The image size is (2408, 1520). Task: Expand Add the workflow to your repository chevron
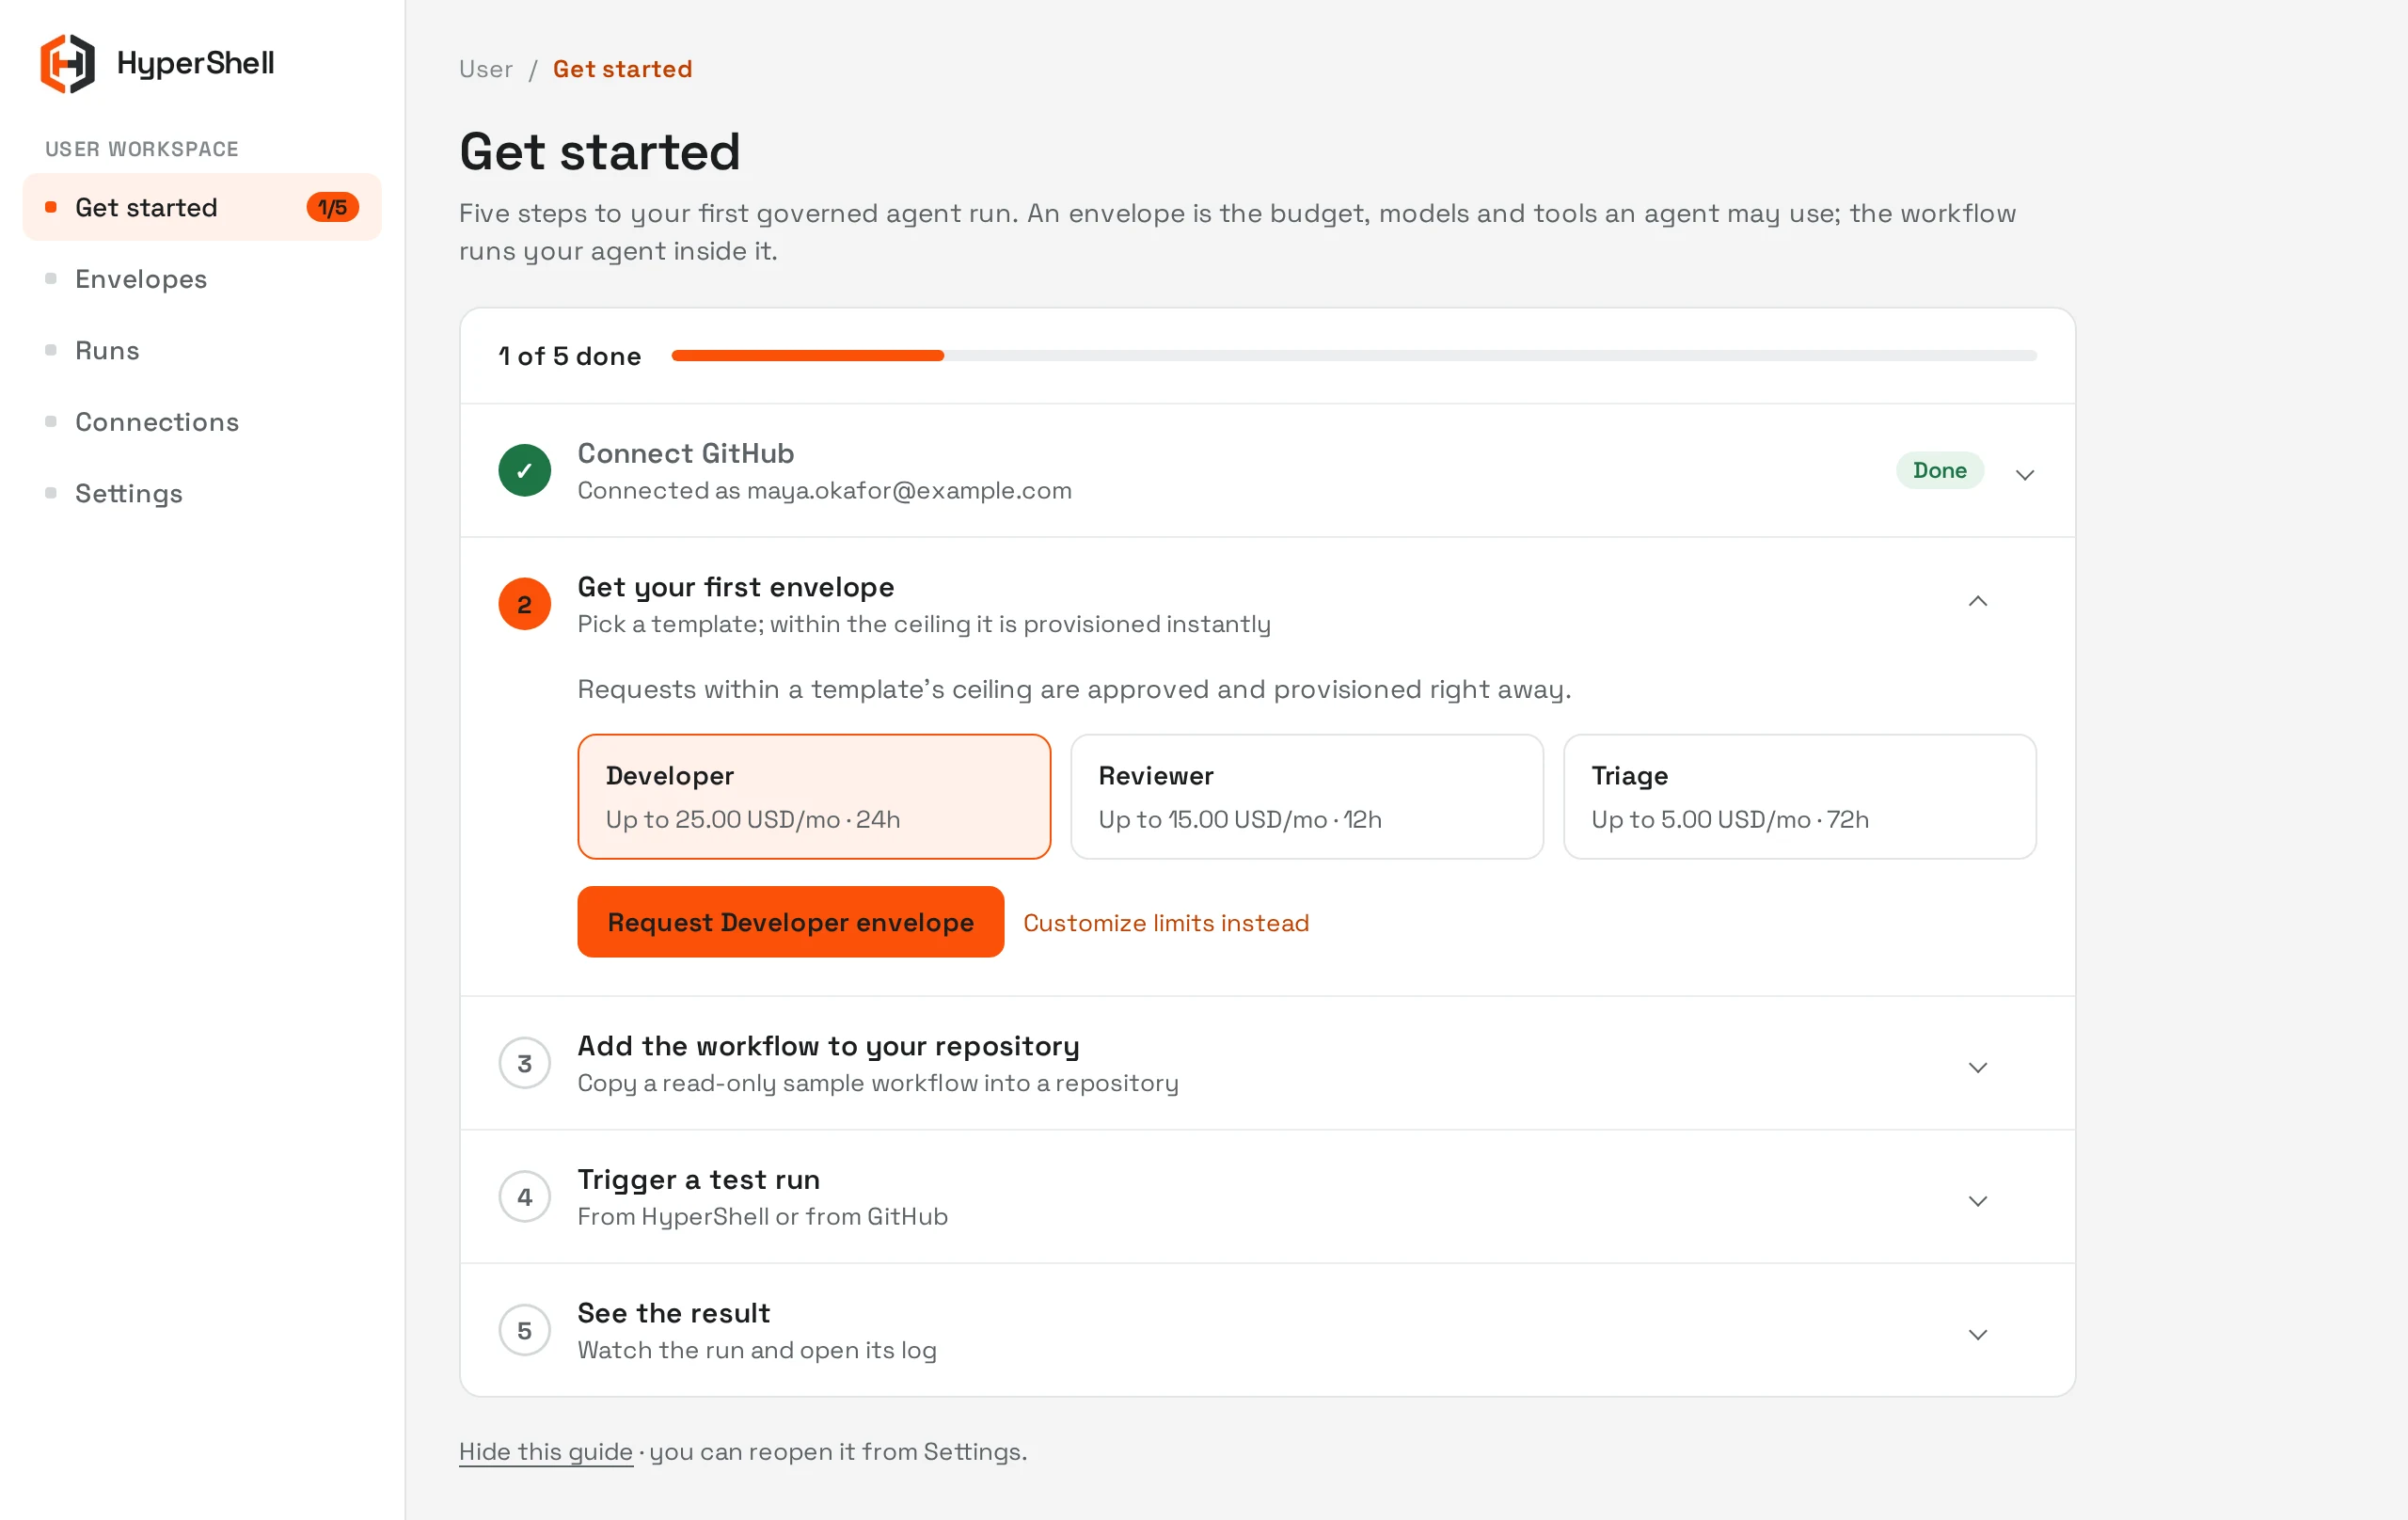coord(1978,1068)
